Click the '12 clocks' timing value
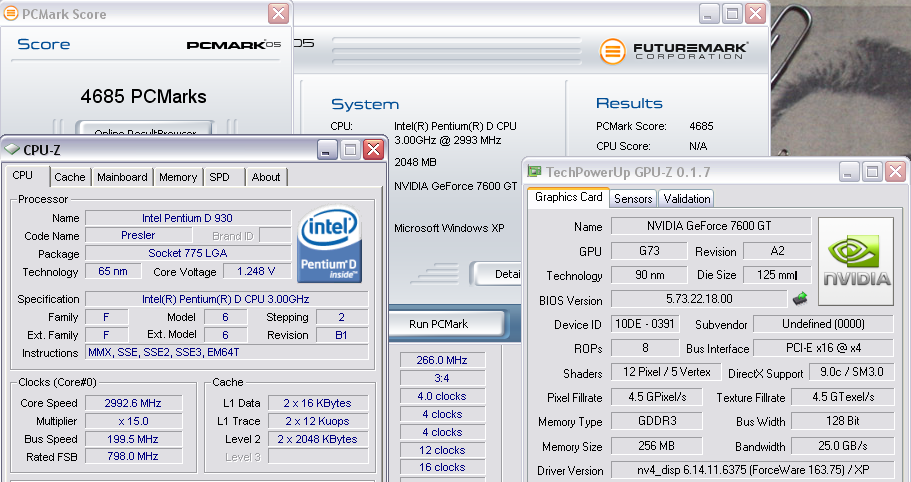 point(442,450)
